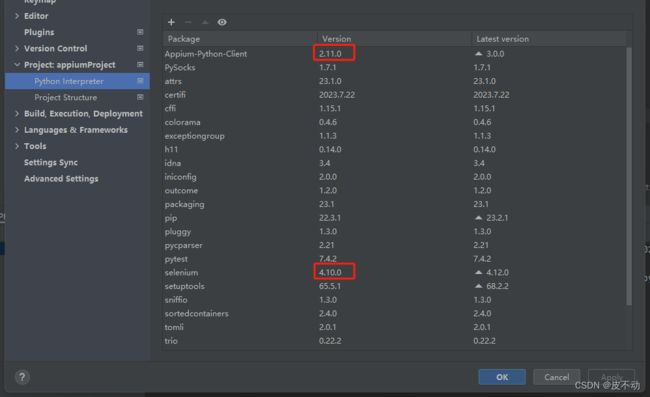Viewport: 650px width, 397px height.
Task: Select the packaging package row
Action: (394, 204)
